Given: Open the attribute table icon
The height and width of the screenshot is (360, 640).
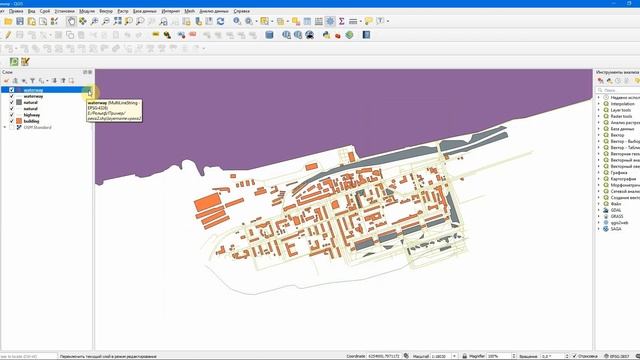Looking at the screenshot, I should tap(307, 21).
